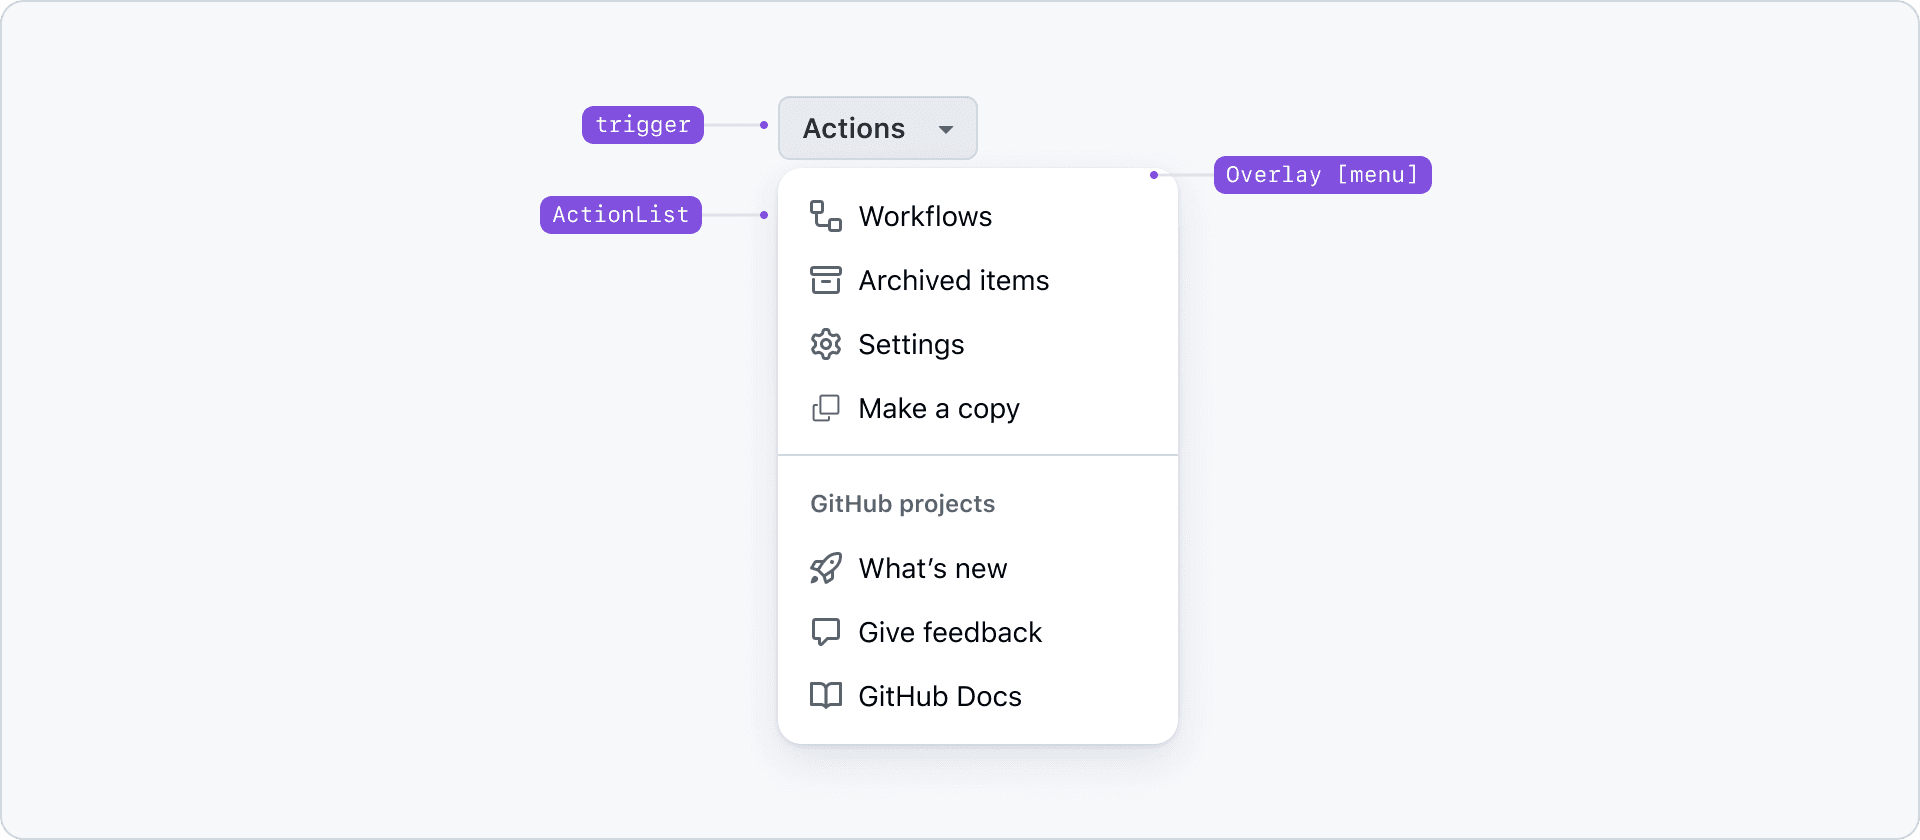
Task: Open GitHub Docs from the menu
Action: (939, 696)
